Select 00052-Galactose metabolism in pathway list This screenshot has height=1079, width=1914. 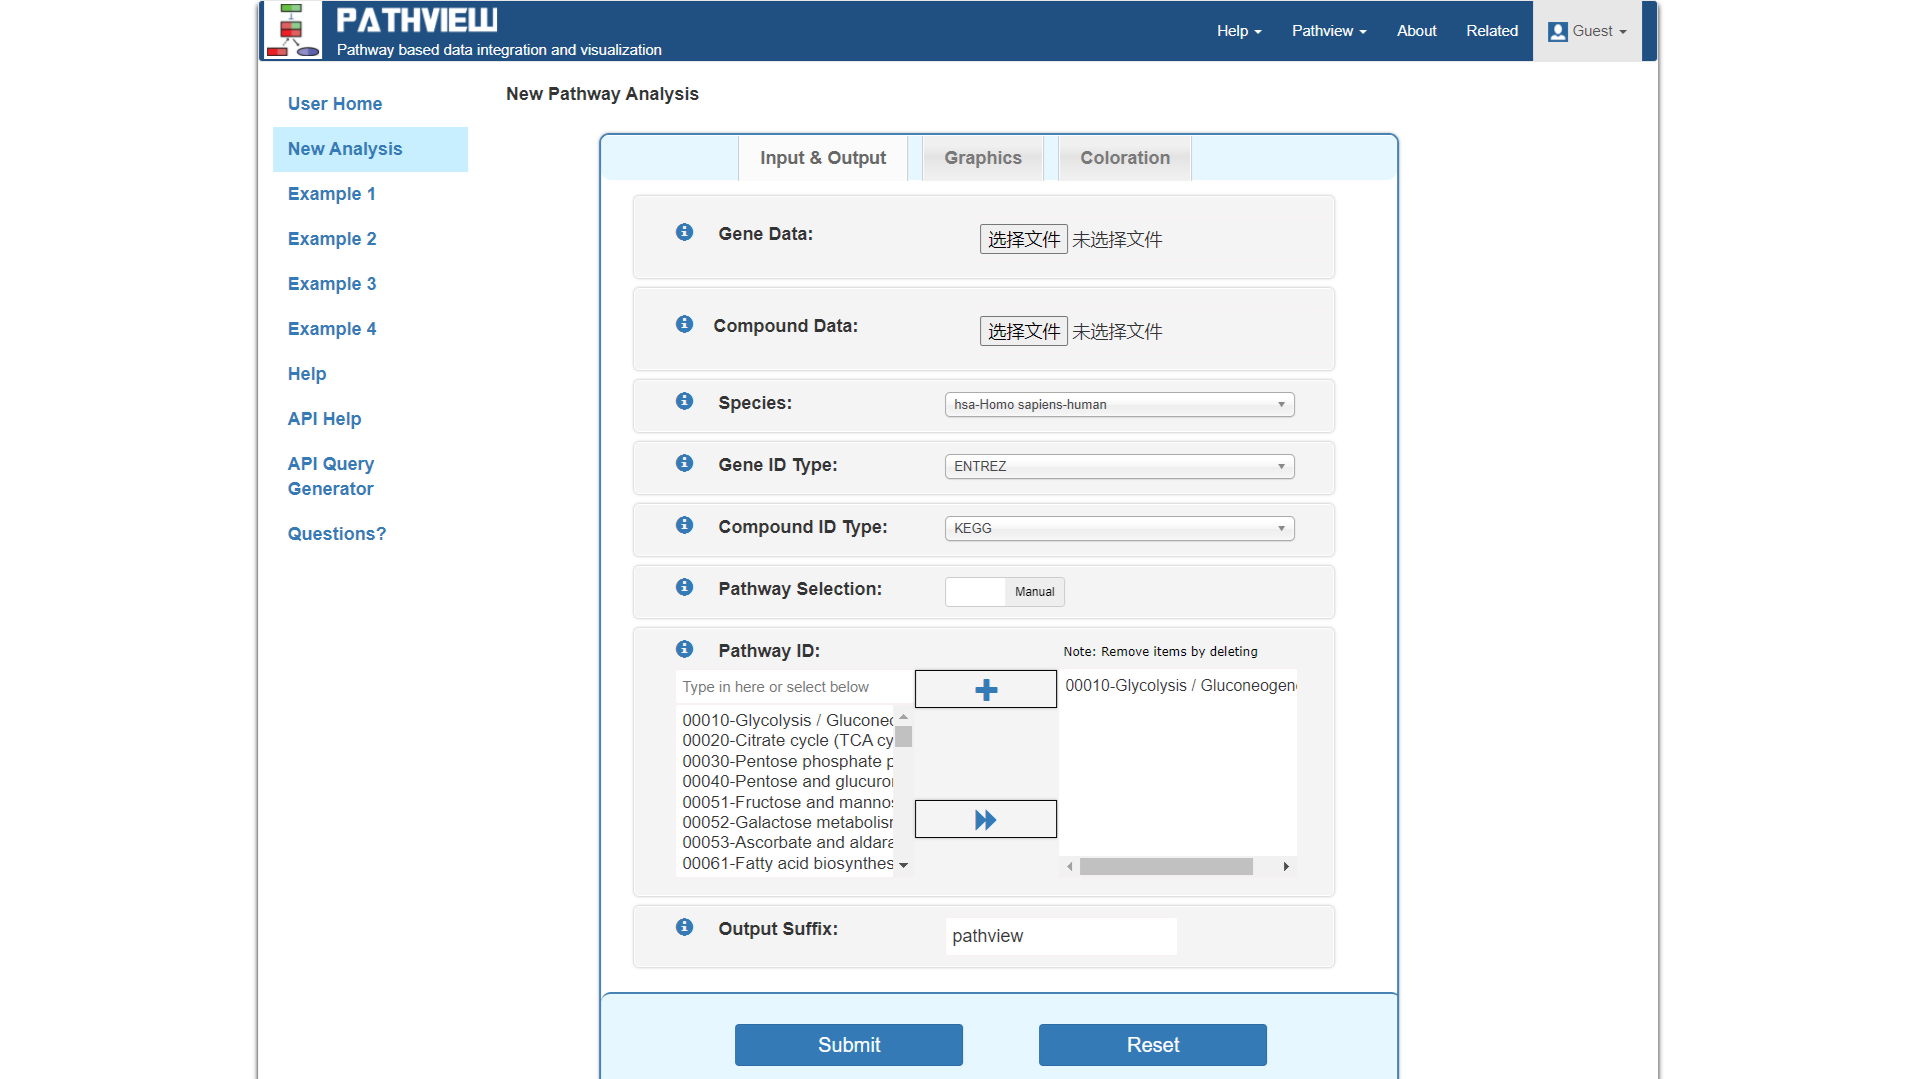(x=787, y=823)
